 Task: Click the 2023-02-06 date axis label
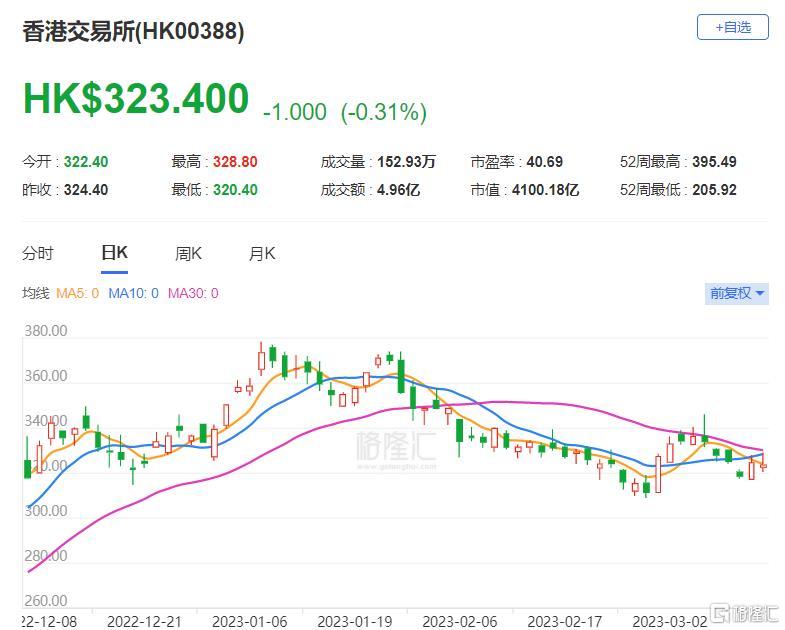[460, 621]
